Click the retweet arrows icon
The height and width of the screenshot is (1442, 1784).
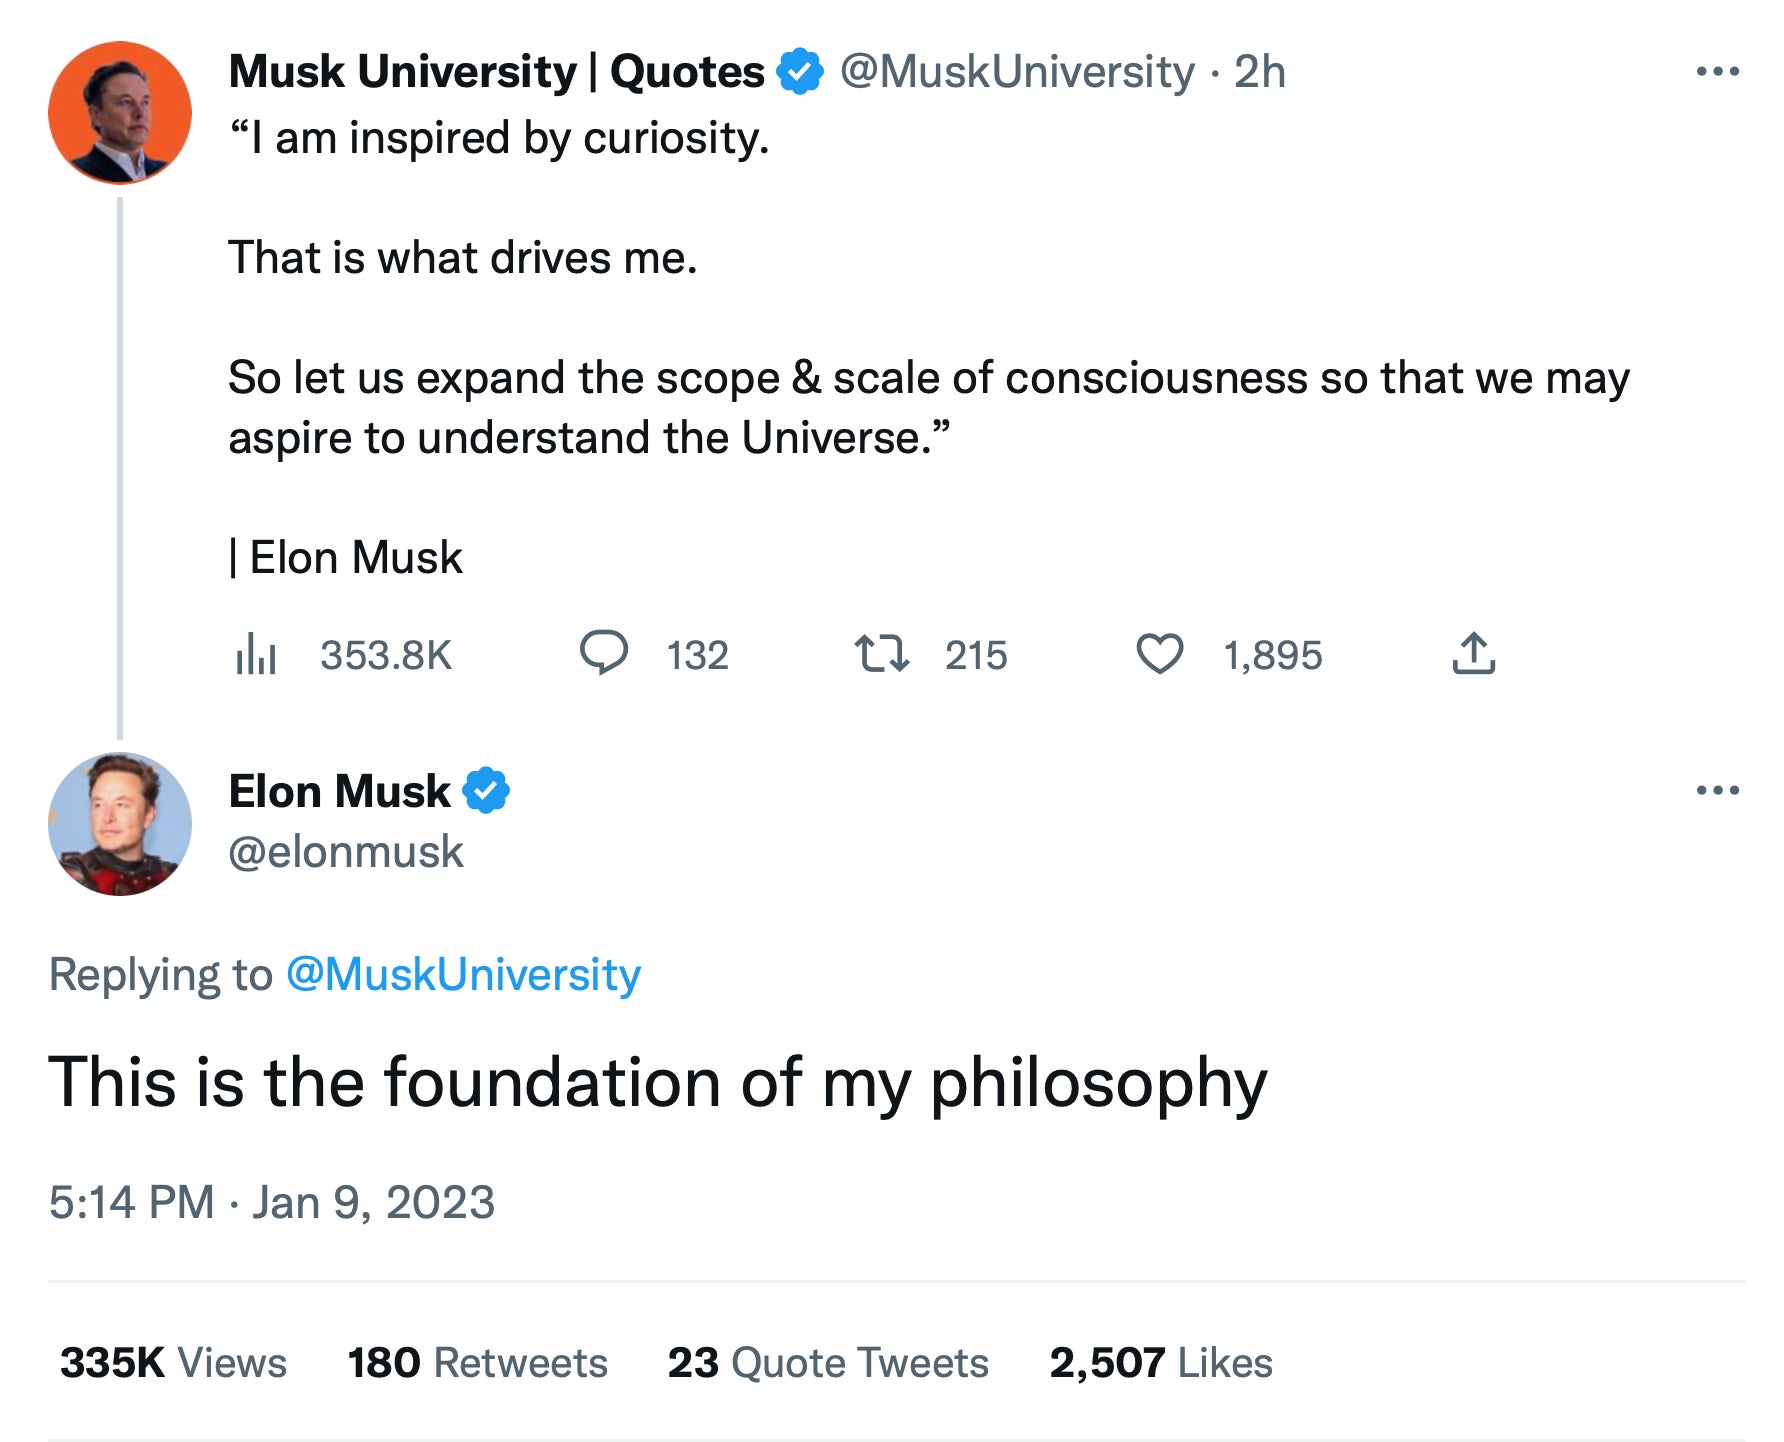[x=881, y=654]
